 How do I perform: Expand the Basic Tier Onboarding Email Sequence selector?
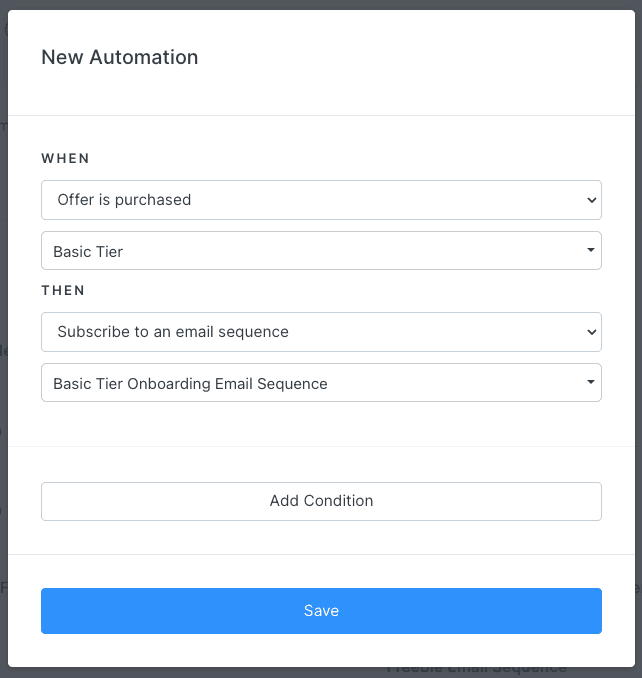[x=320, y=383]
